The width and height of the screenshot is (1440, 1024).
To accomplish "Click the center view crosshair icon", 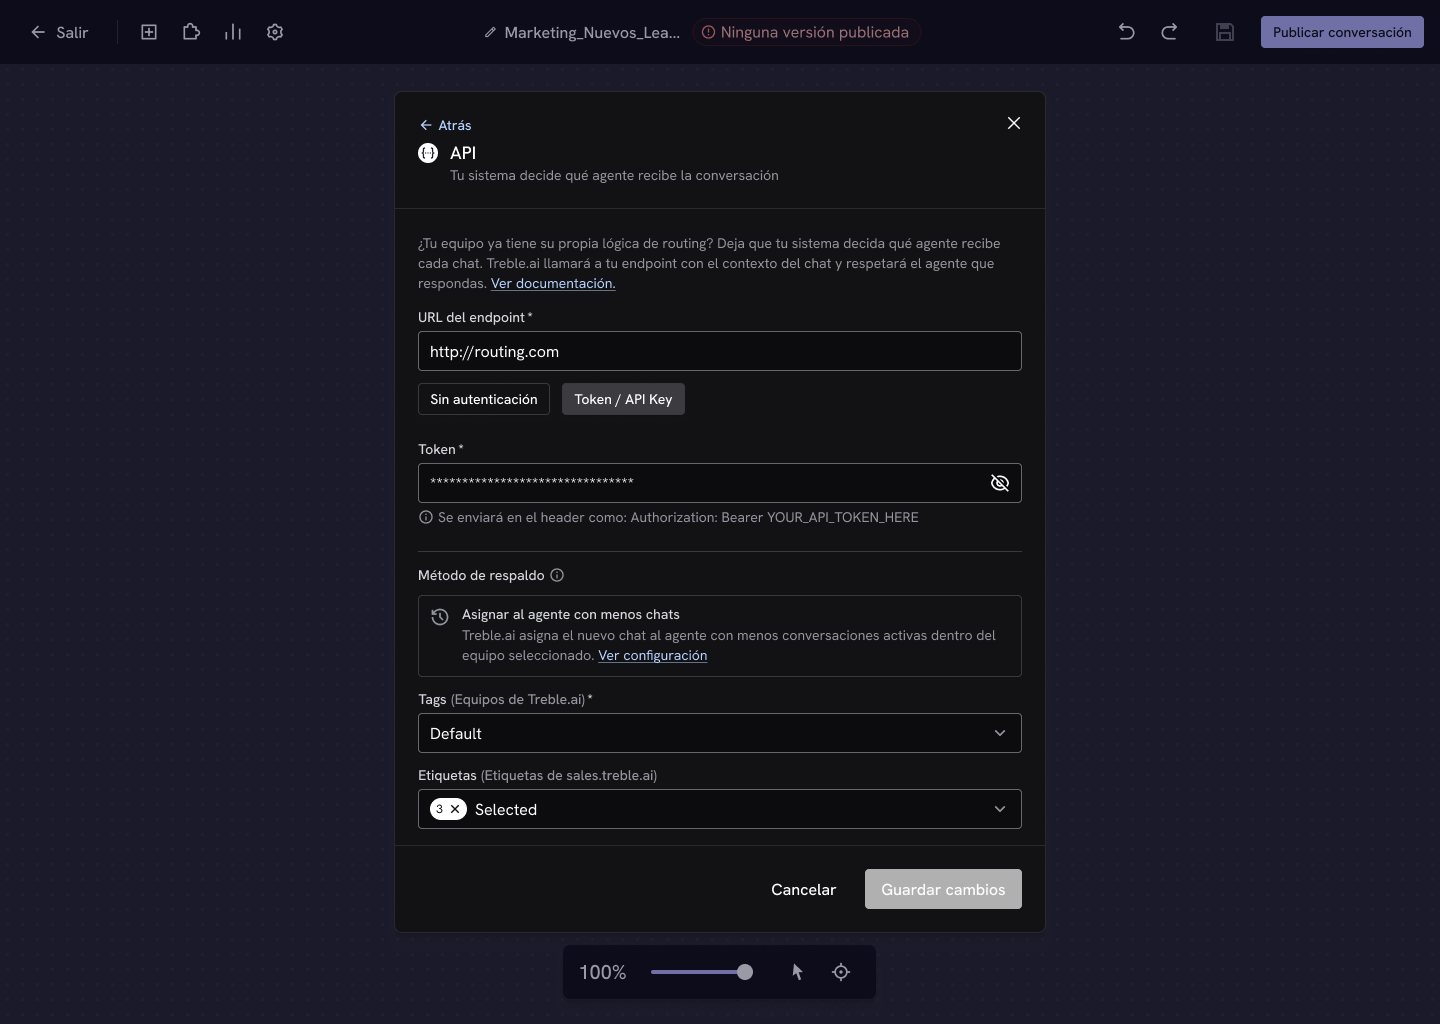I will pyautogui.click(x=841, y=972).
